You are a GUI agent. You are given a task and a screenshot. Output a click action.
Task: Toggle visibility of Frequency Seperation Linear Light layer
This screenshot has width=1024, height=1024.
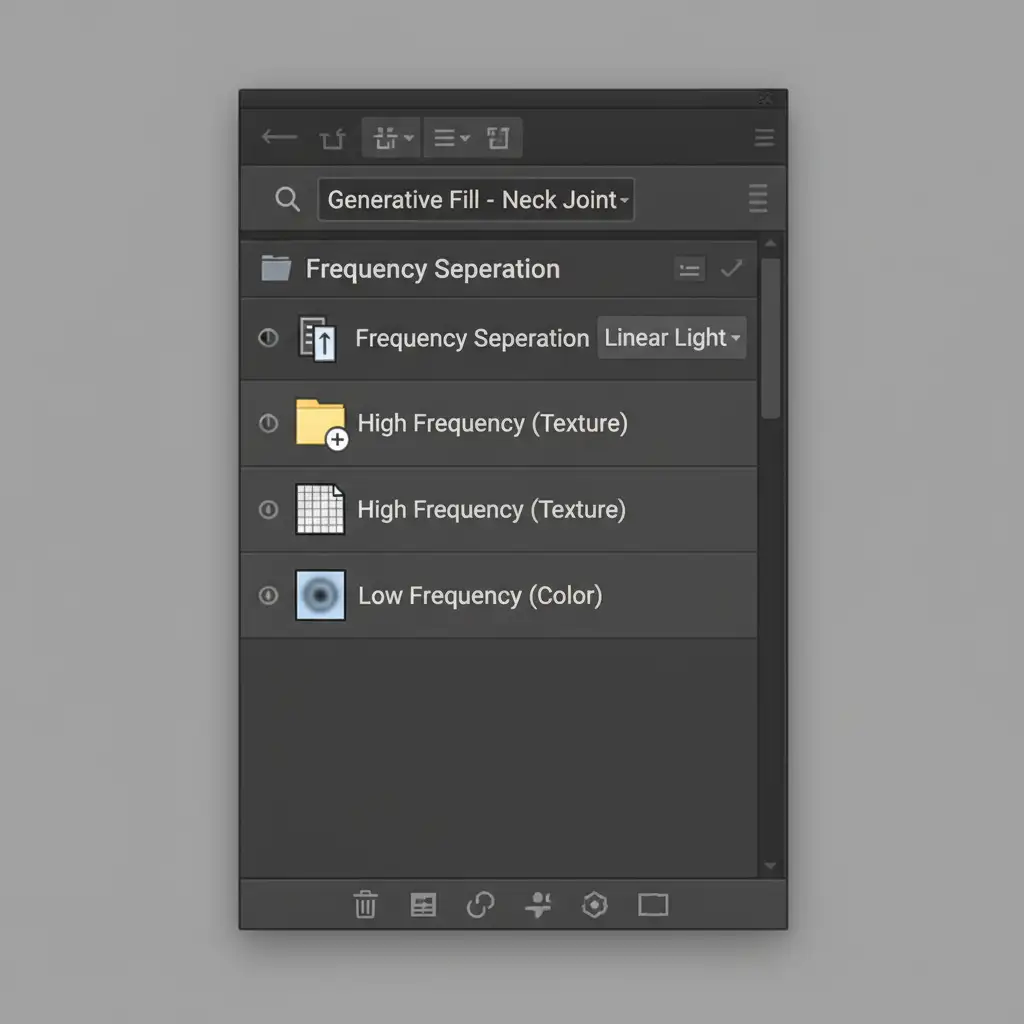click(268, 338)
